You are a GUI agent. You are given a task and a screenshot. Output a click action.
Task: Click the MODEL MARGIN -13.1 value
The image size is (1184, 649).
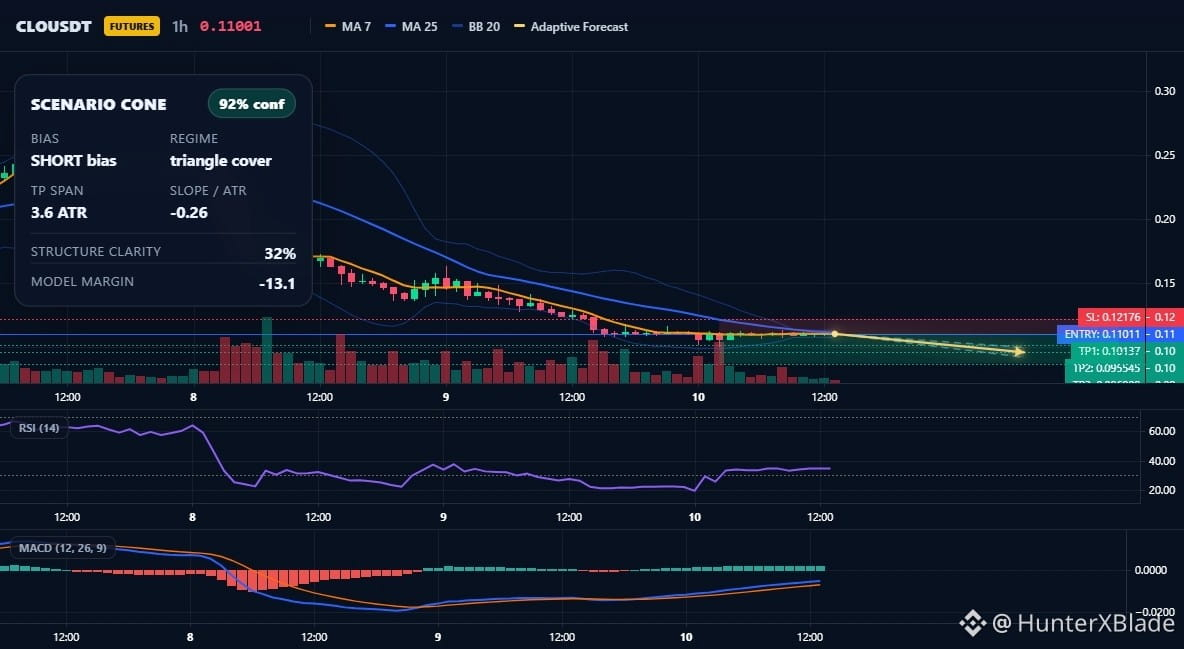(x=277, y=284)
